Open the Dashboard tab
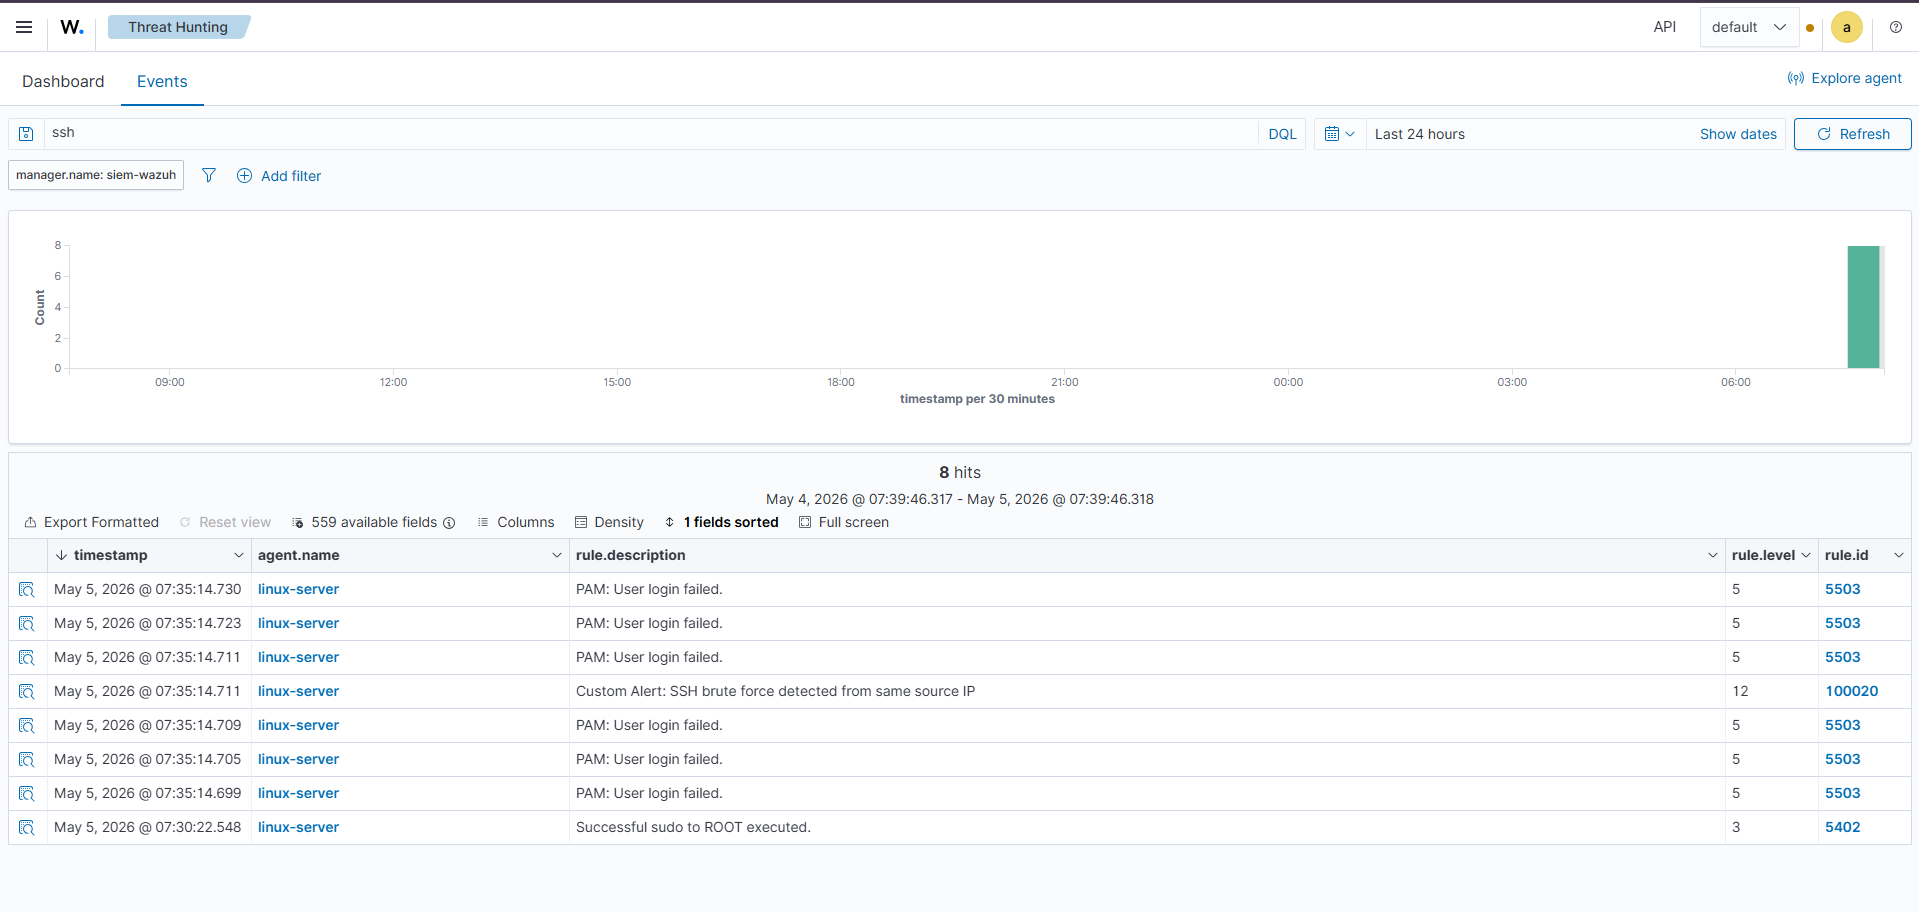 tap(63, 81)
